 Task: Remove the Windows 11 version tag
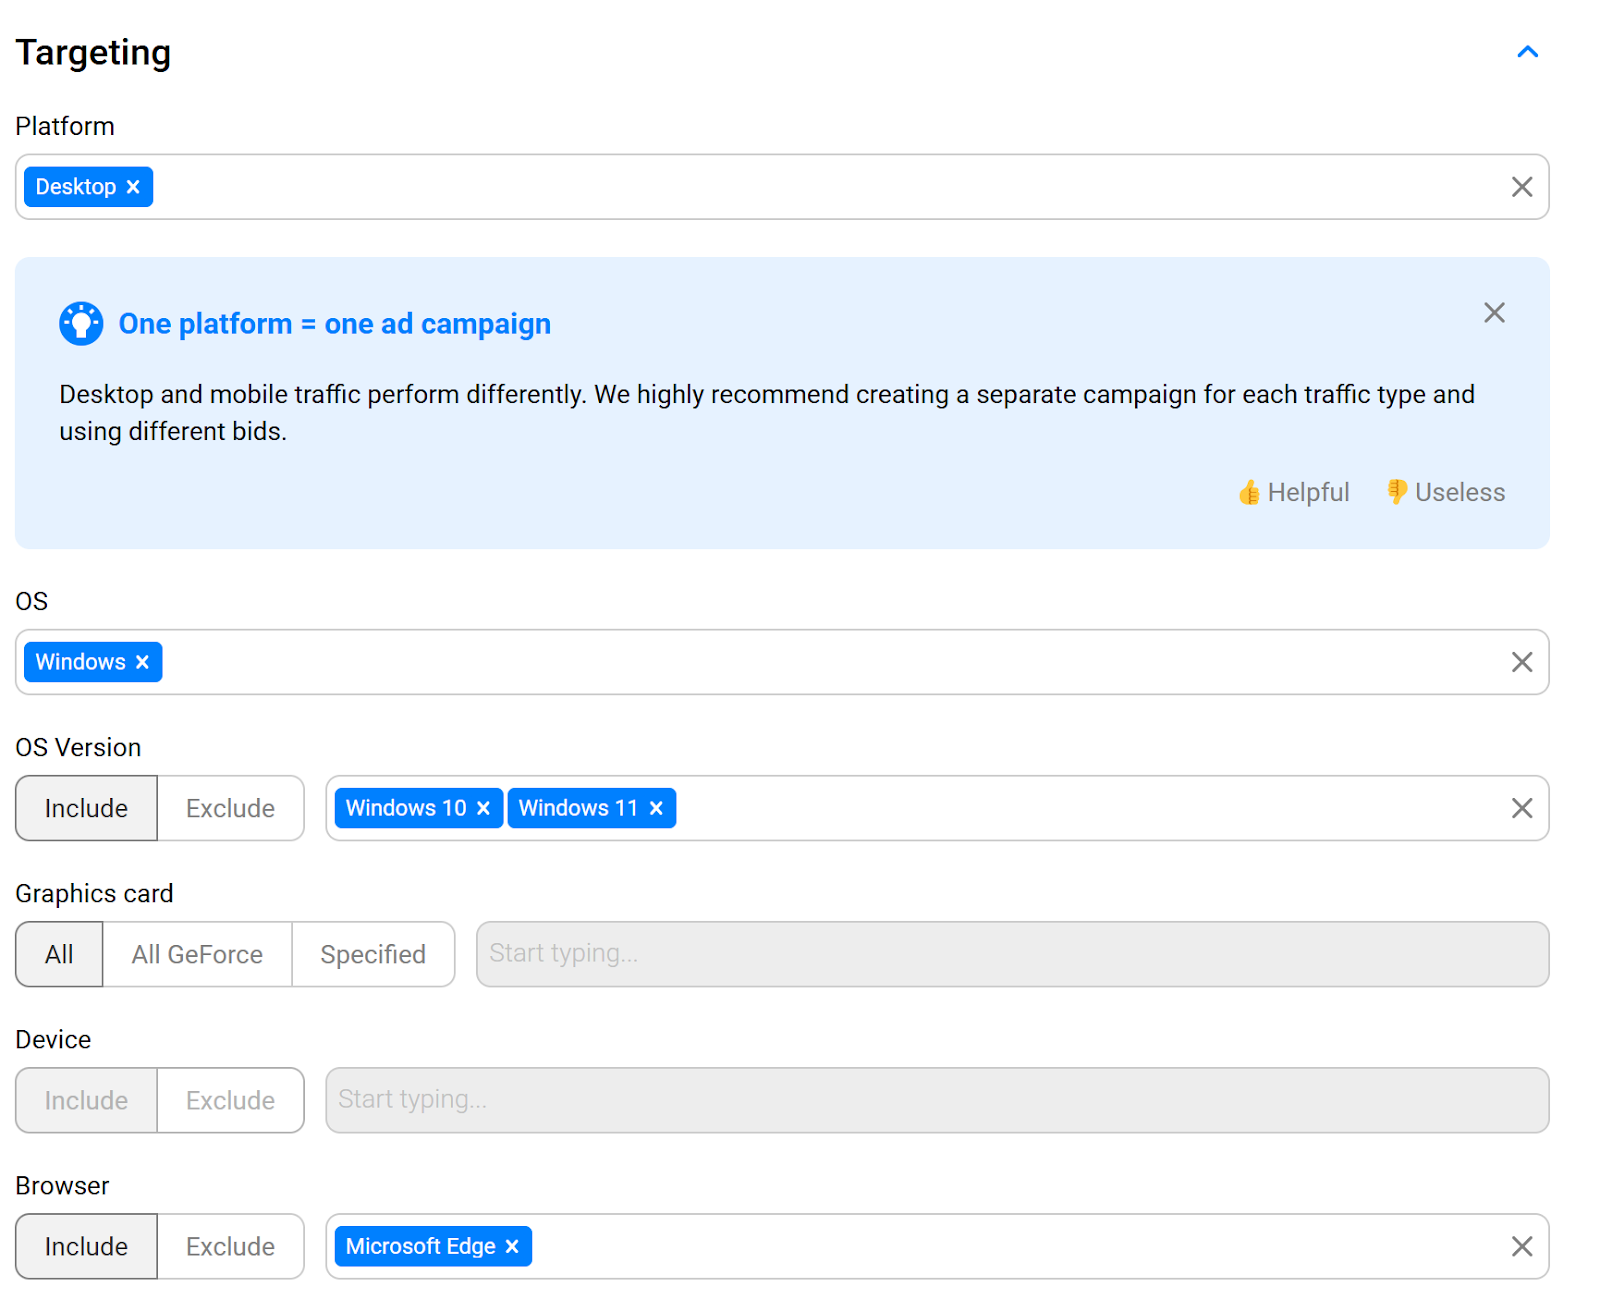657,808
